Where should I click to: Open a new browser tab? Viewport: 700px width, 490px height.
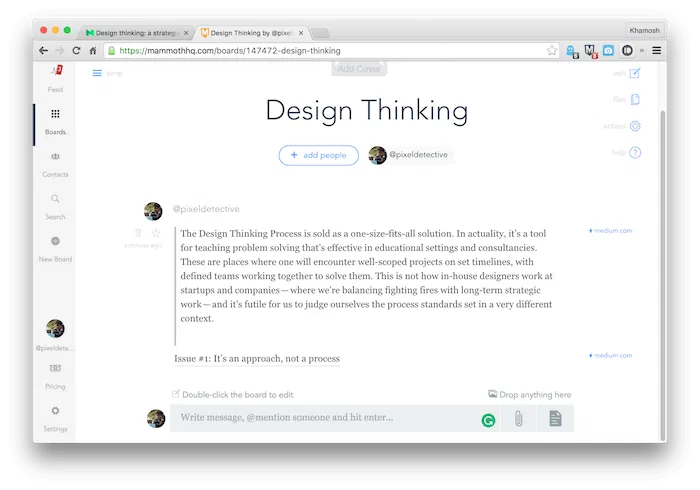tap(321, 33)
